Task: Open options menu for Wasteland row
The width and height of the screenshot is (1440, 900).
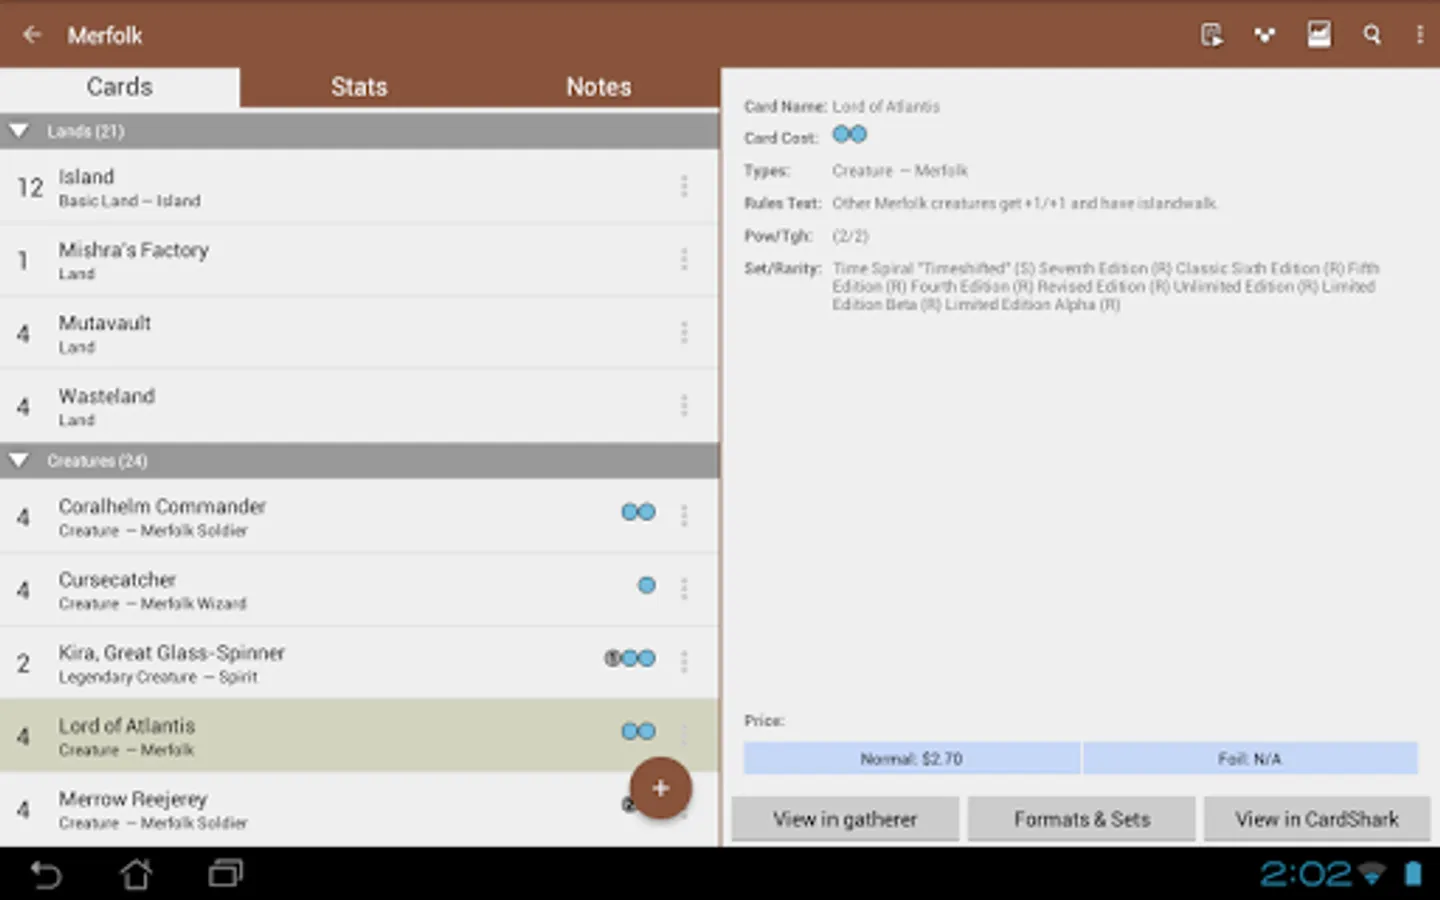Action: [684, 405]
